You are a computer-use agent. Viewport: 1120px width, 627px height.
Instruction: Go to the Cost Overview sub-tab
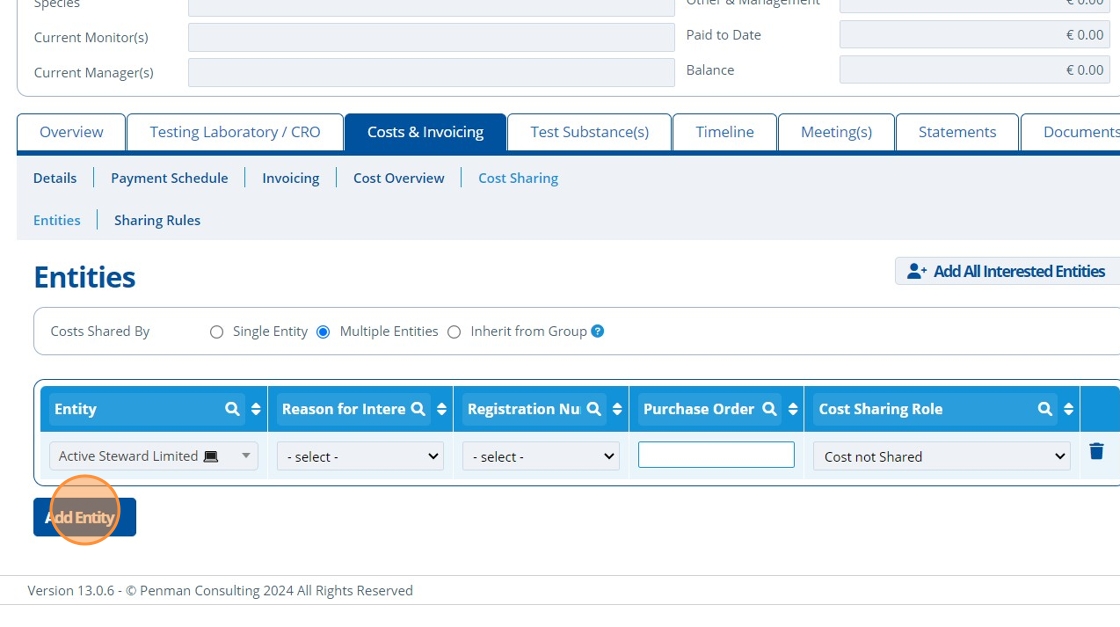[x=399, y=178]
